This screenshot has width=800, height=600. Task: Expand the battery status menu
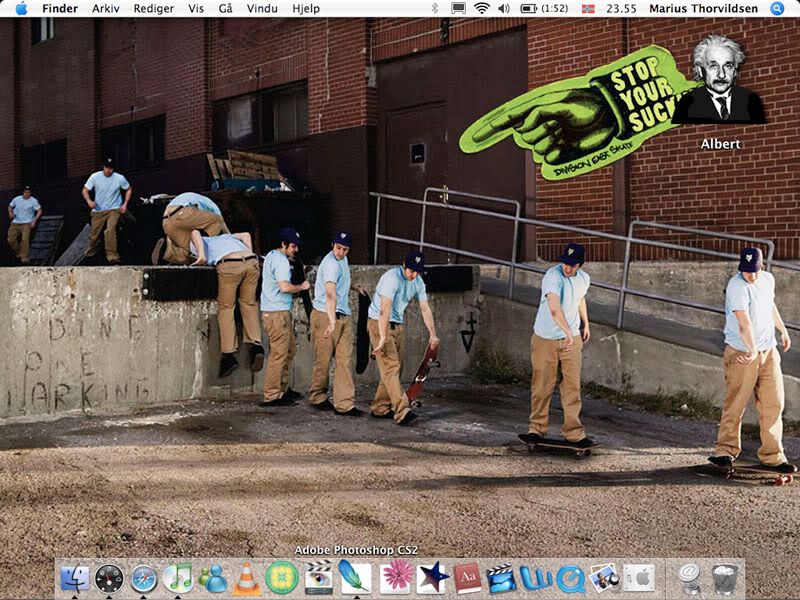tap(545, 8)
